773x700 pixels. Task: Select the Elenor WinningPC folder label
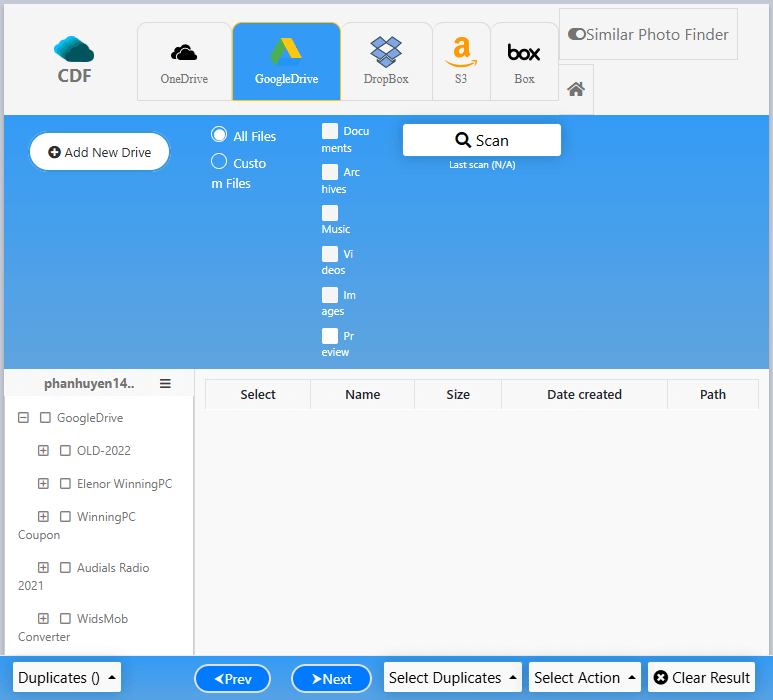pos(125,484)
